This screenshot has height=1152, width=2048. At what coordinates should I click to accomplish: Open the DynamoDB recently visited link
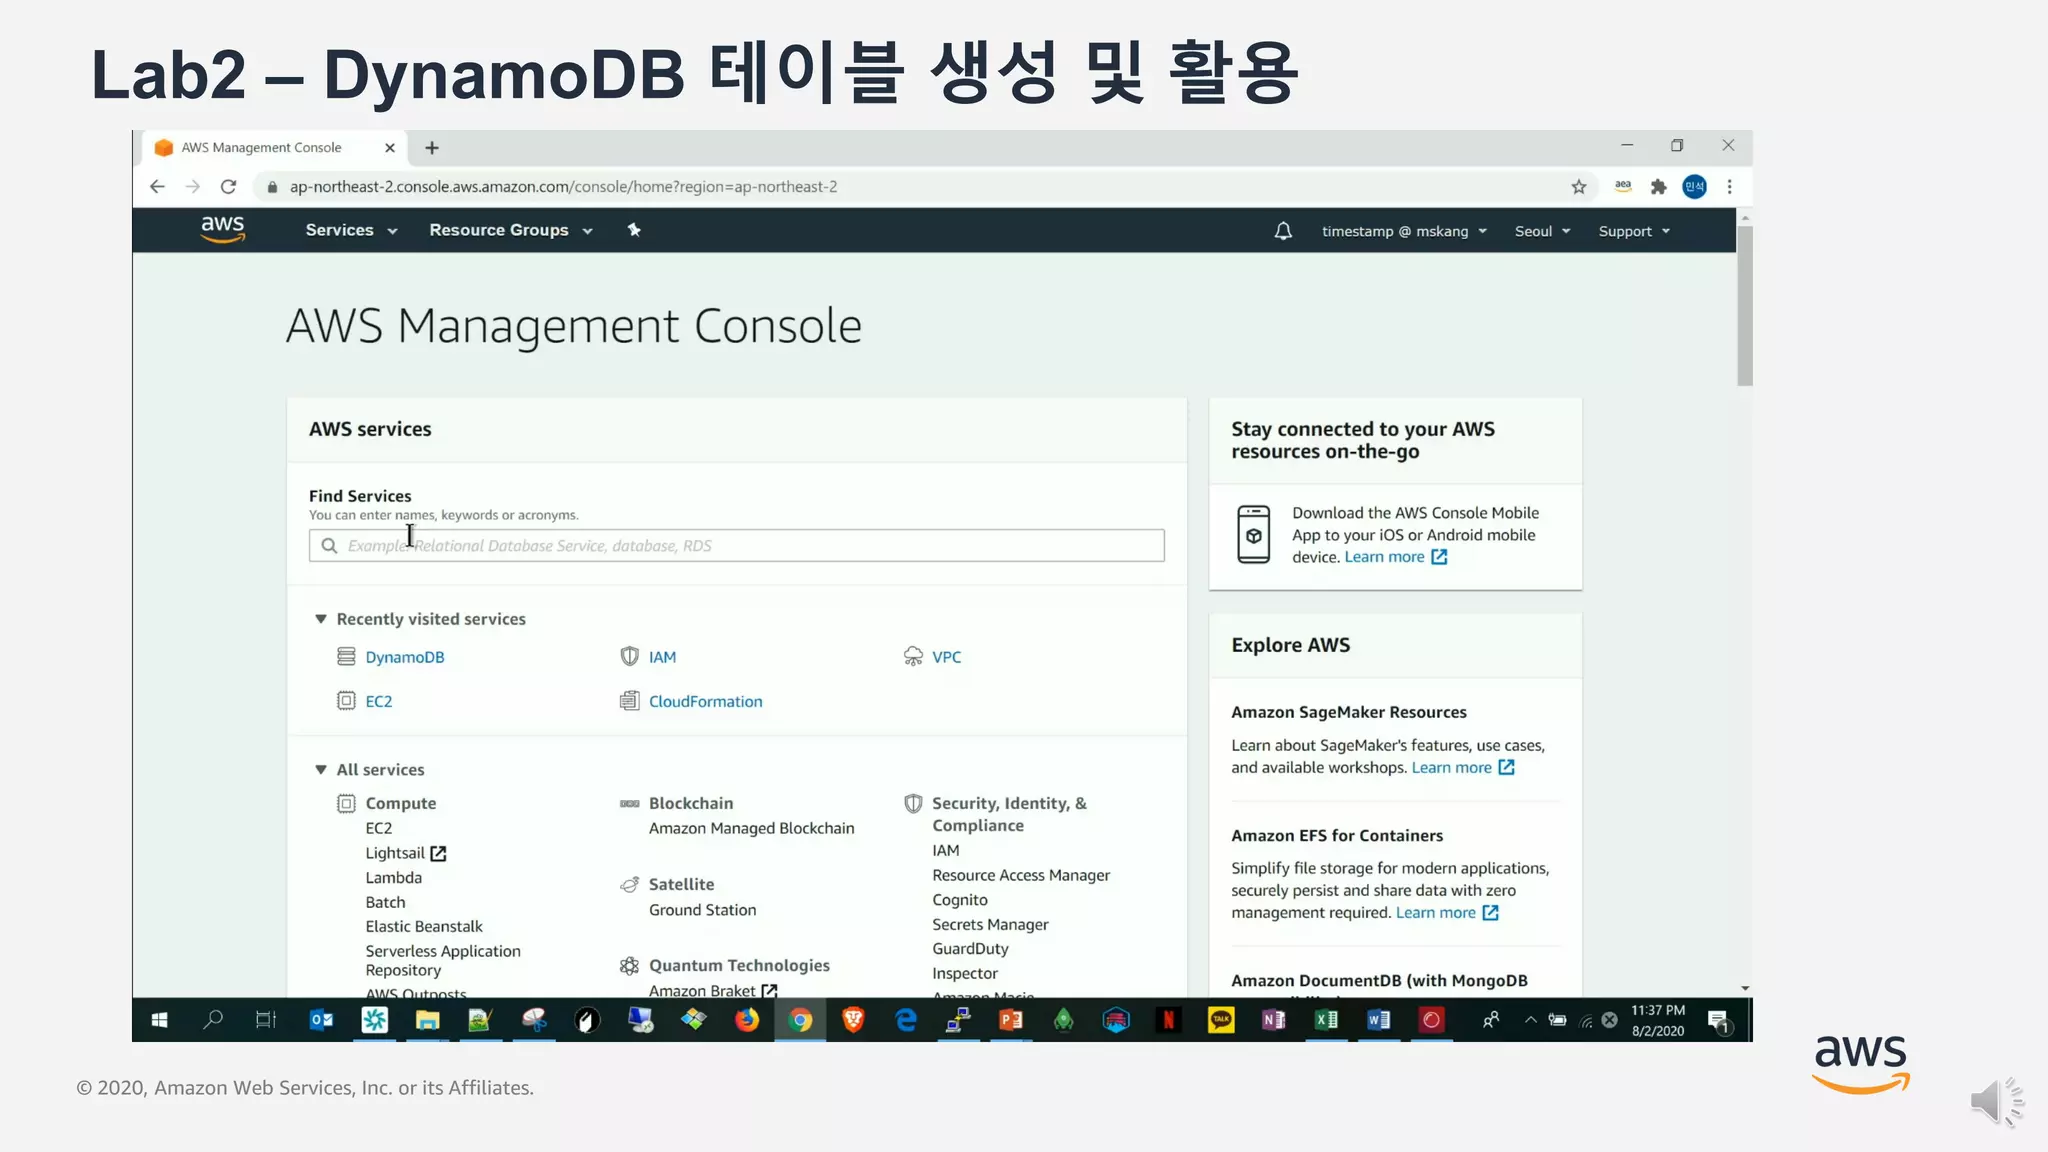(x=404, y=657)
